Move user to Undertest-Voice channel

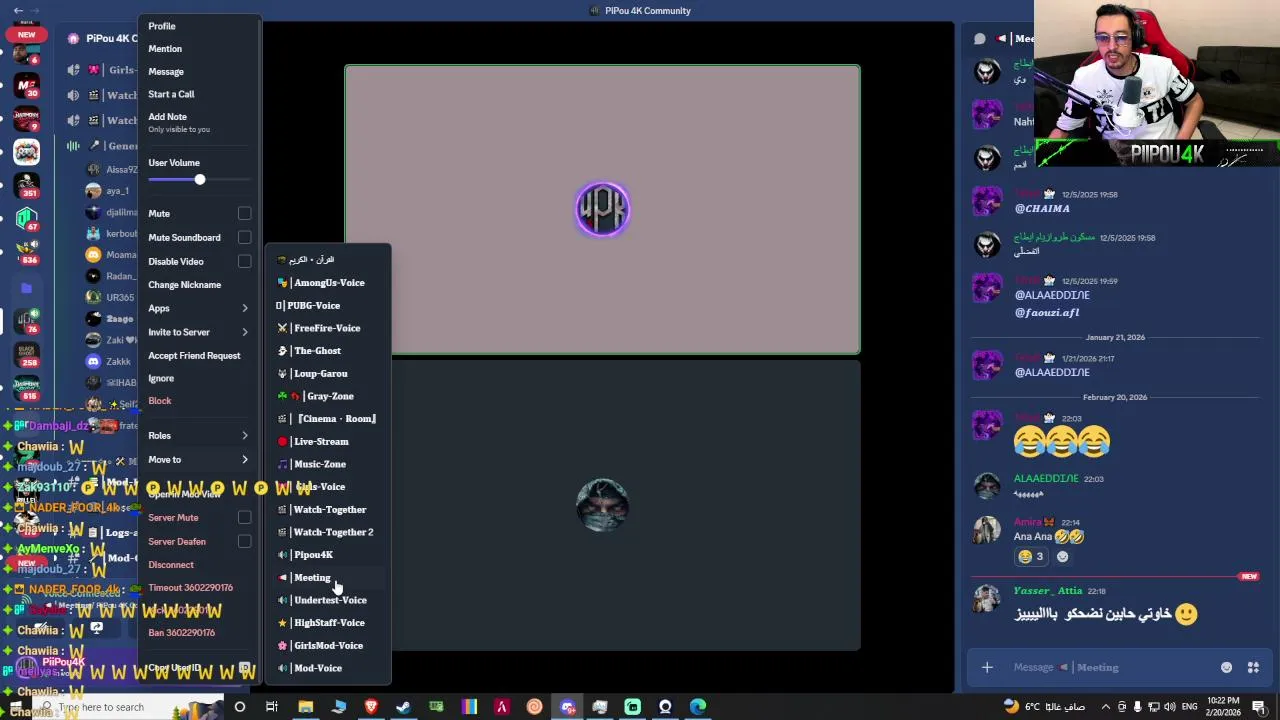[327, 600]
